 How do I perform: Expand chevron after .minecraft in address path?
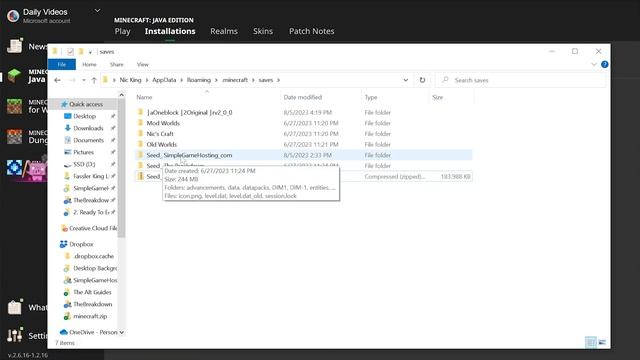253,80
